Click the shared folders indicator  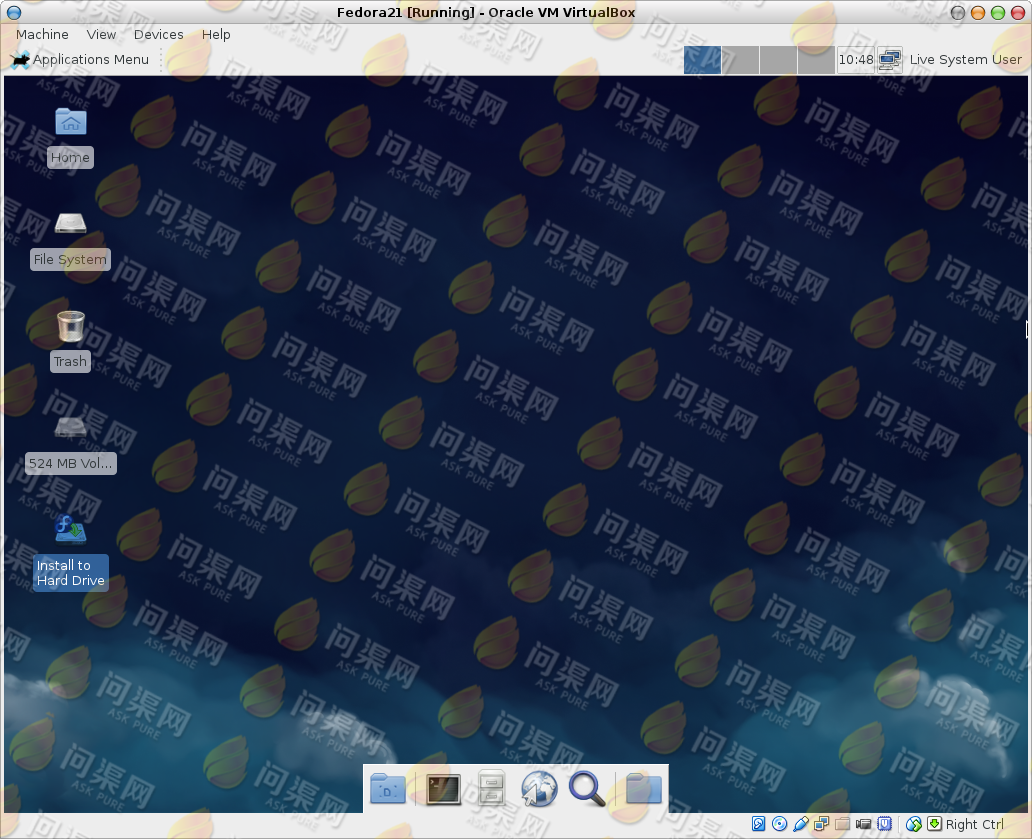[x=842, y=824]
